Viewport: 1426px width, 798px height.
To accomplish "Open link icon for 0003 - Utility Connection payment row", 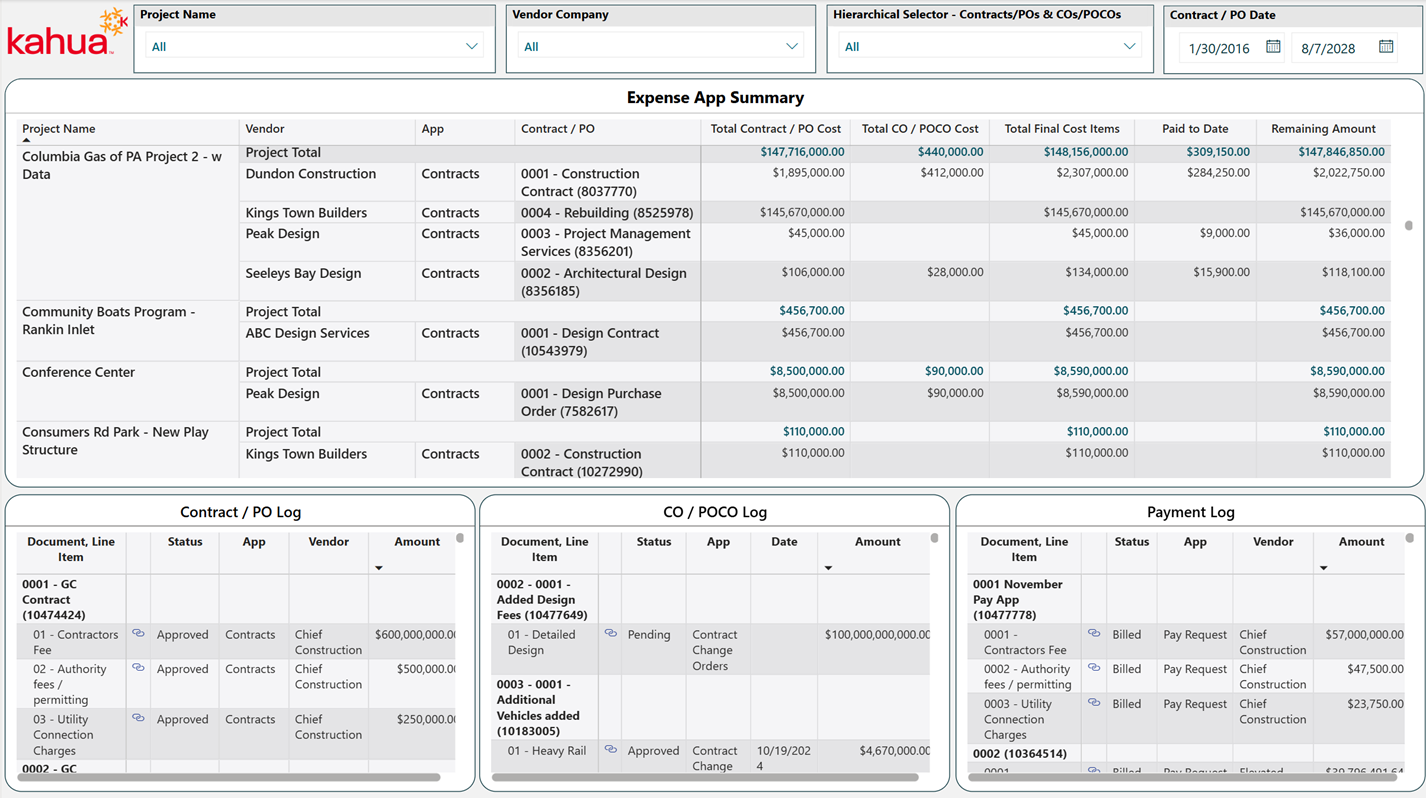I will (1094, 703).
